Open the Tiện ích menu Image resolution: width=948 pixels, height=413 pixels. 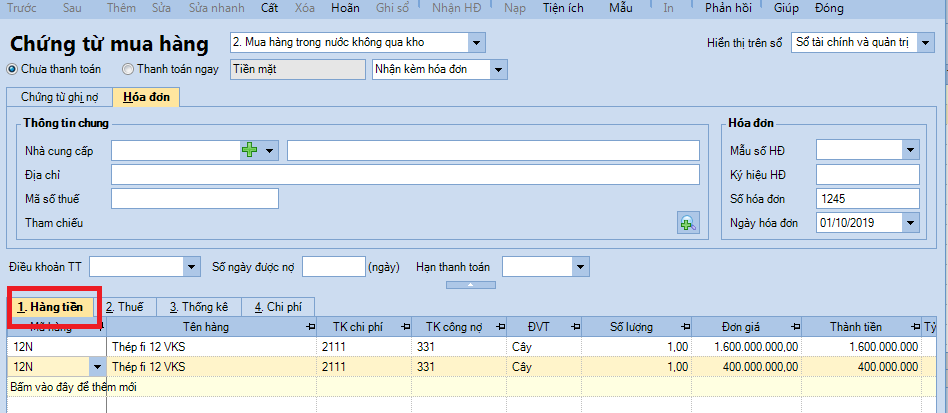tap(563, 8)
